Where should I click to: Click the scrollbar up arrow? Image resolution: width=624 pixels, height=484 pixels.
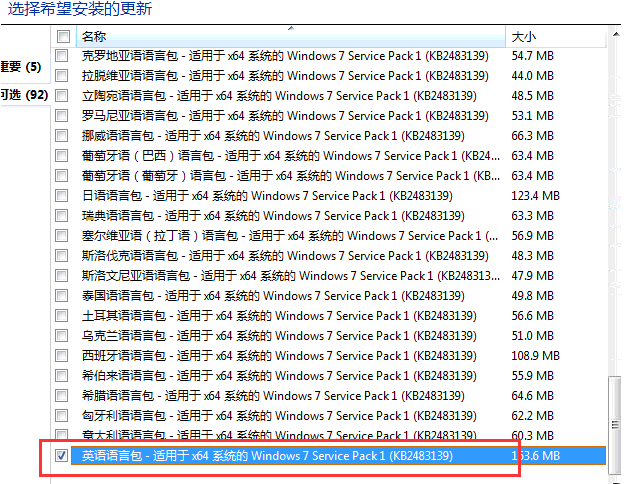click(x=614, y=37)
